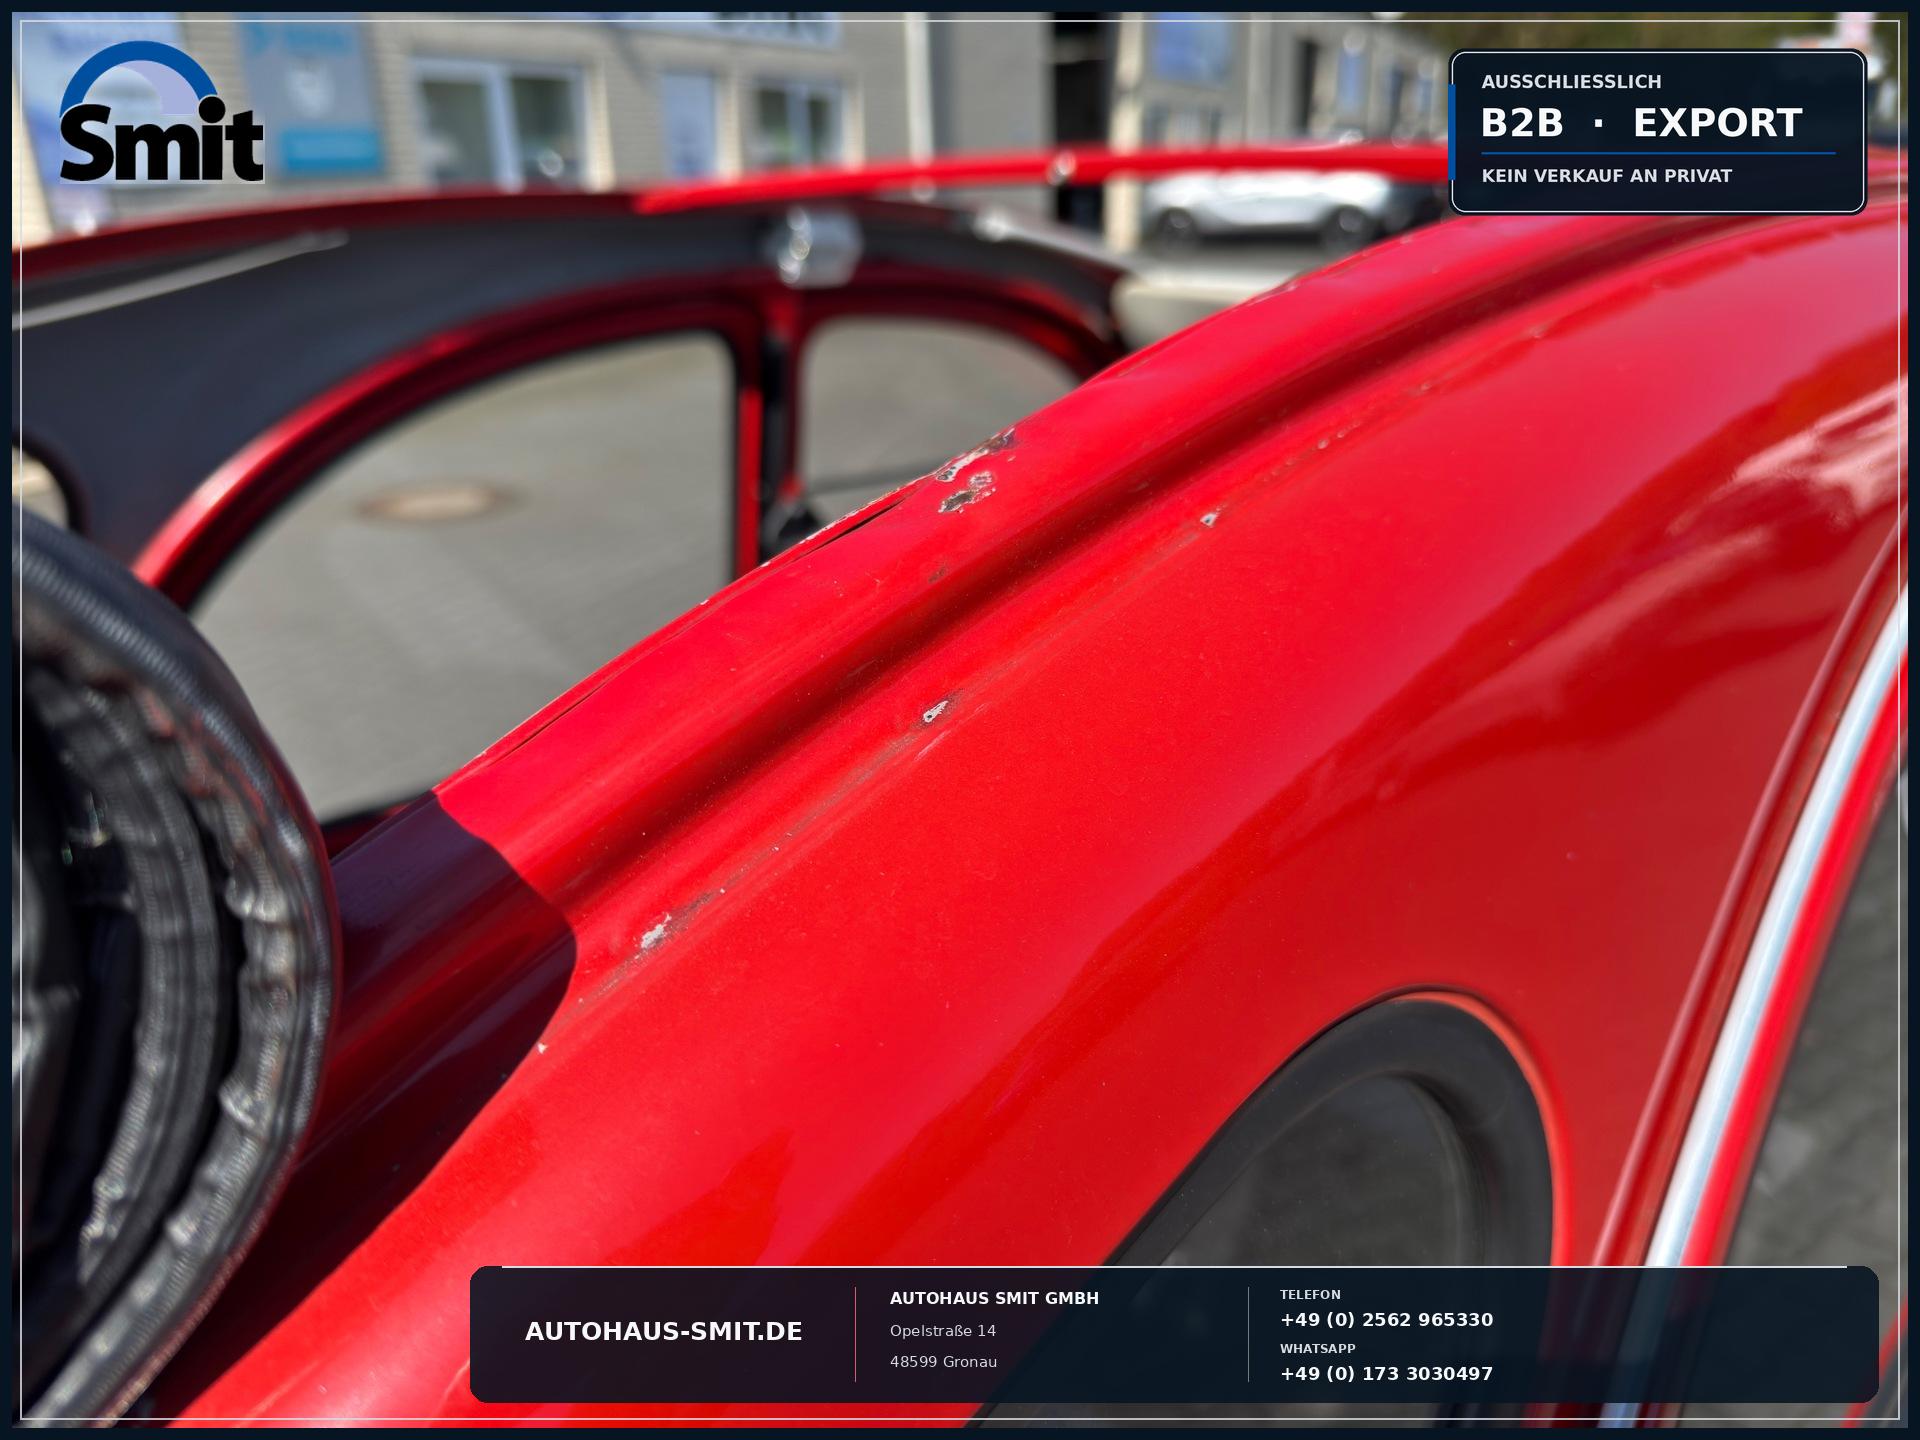
Task: Click the KEIN VERKAUF AN PRIVAT notice
Action: (x=1606, y=176)
